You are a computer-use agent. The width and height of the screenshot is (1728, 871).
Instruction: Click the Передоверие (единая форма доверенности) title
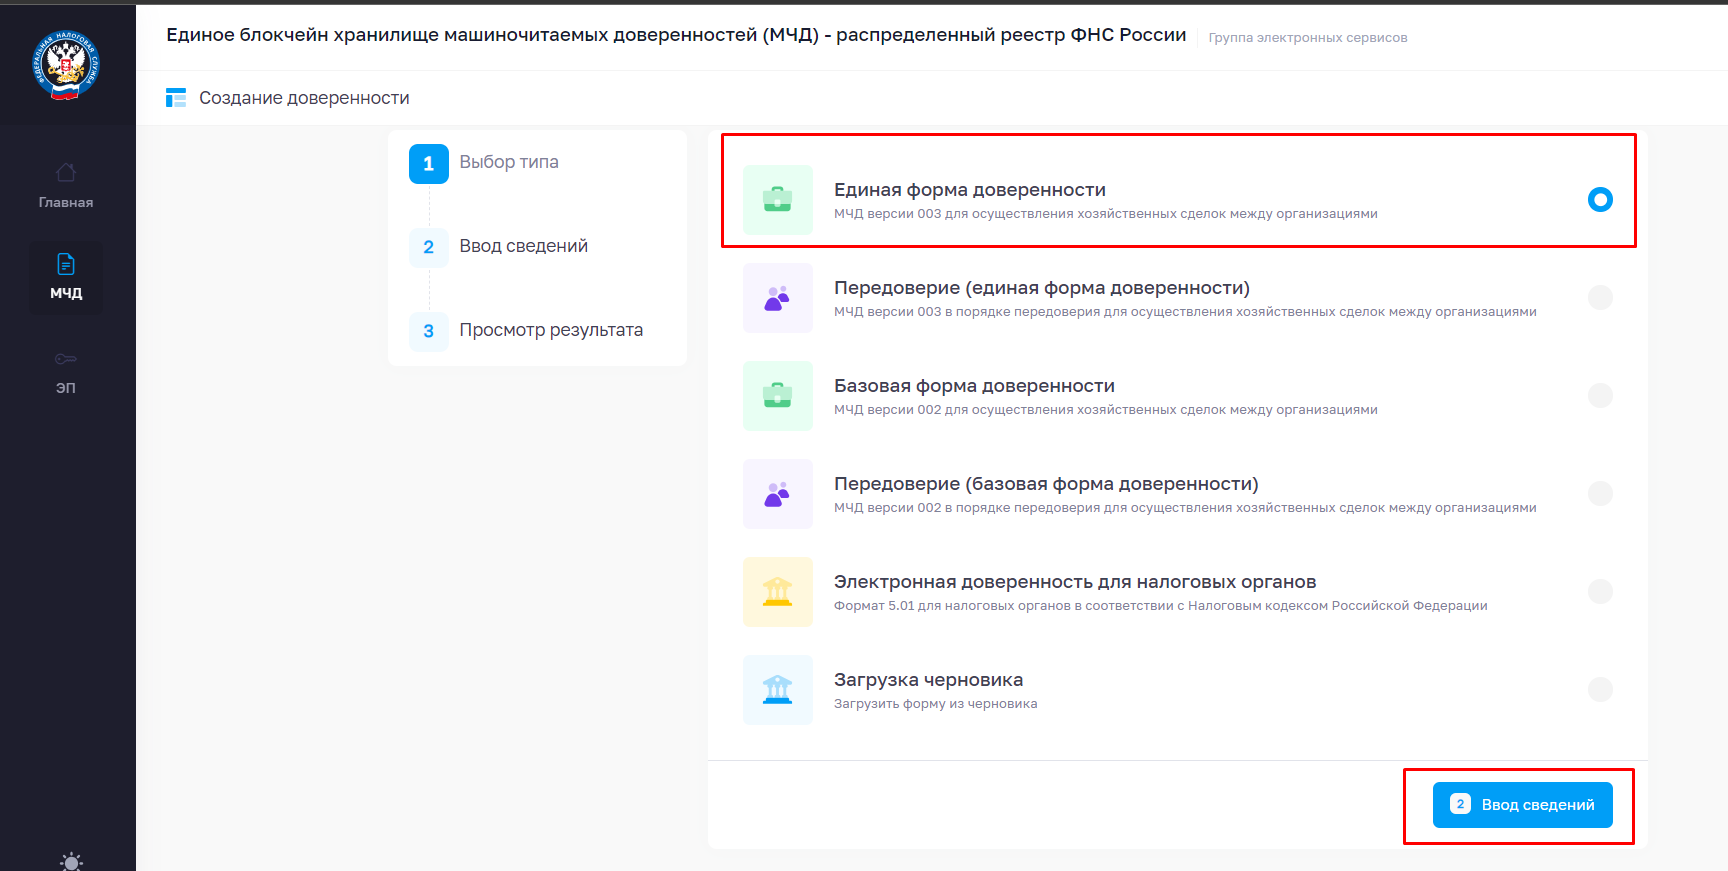tap(1042, 288)
